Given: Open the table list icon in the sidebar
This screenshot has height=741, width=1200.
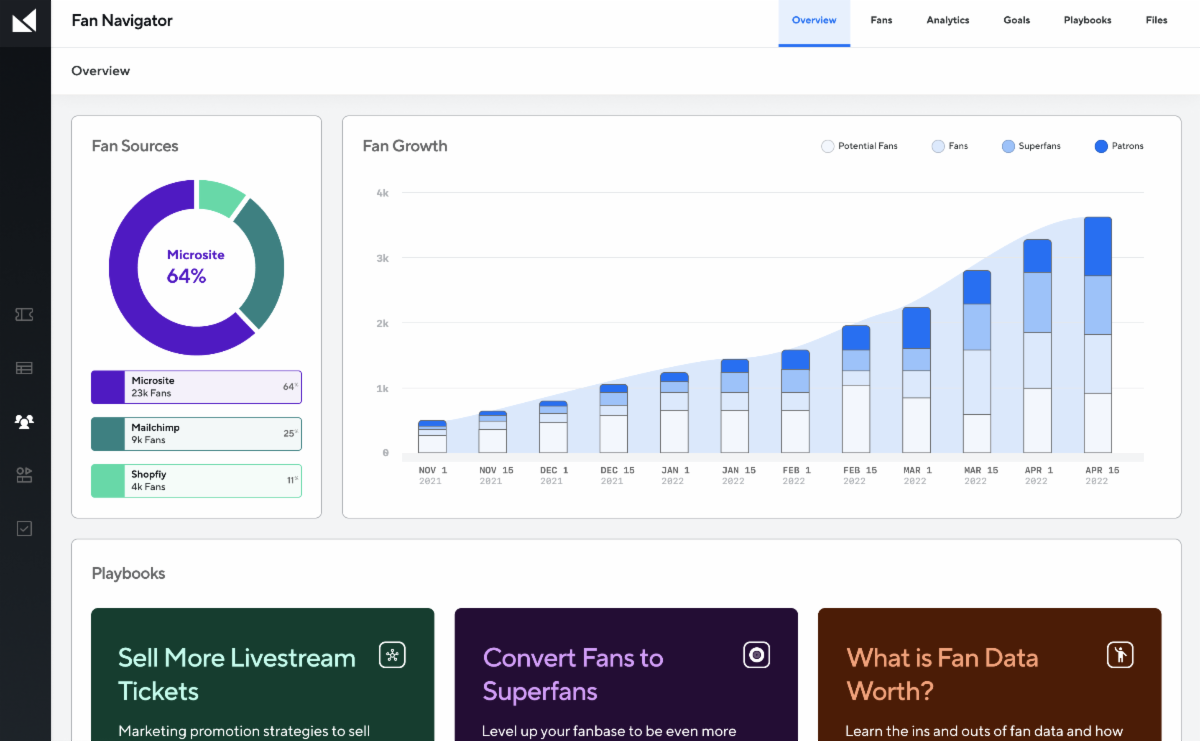Looking at the screenshot, I should point(25,368).
